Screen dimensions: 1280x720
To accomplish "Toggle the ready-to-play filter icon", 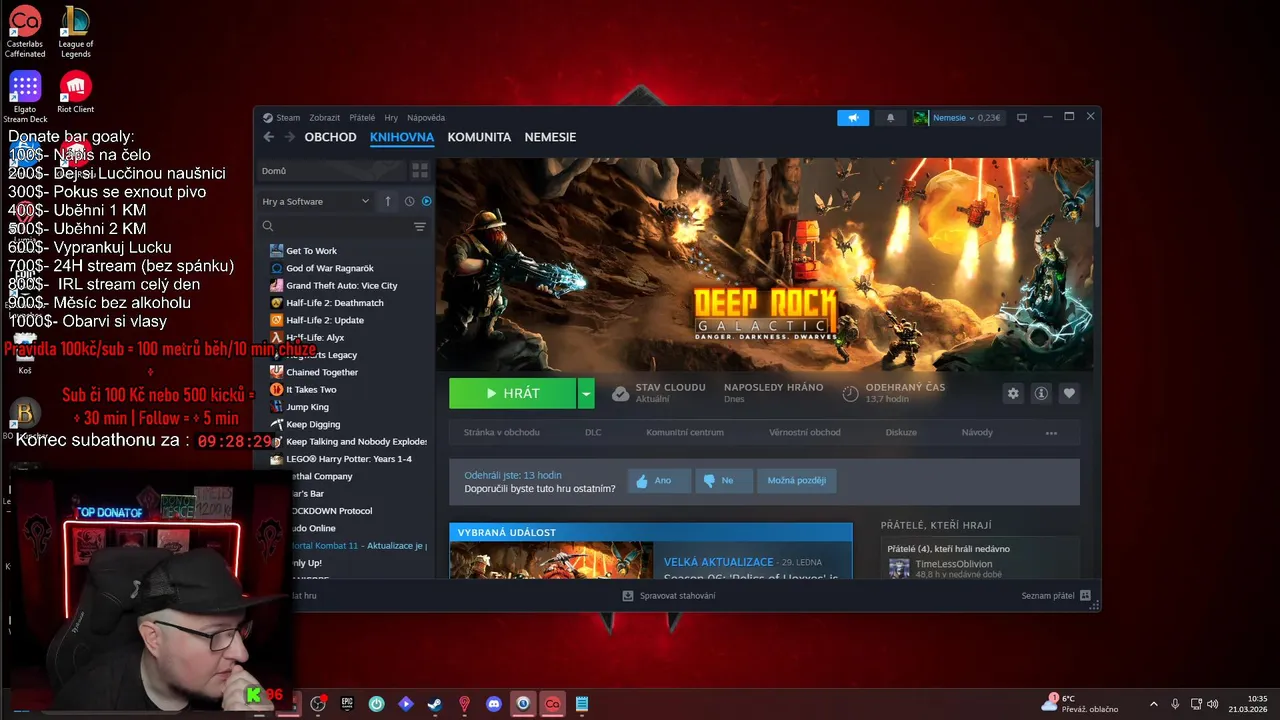I will pyautogui.click(x=426, y=201).
